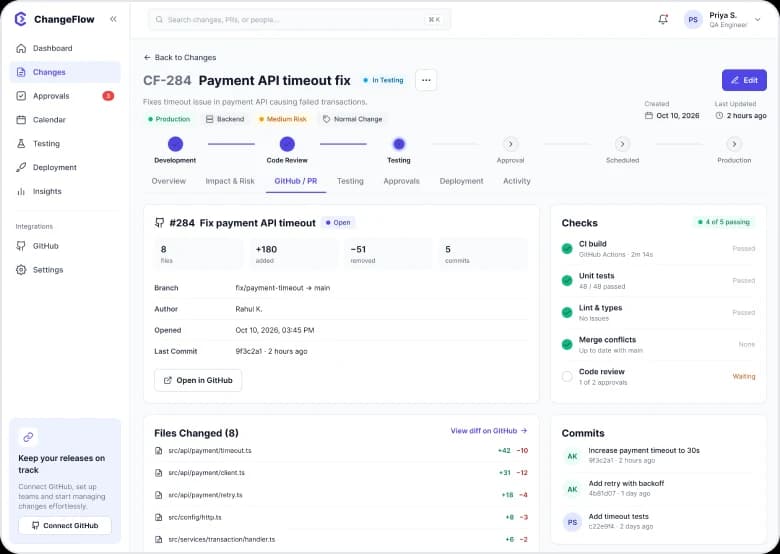The height and width of the screenshot is (554, 780).
Task: Click View diff on GitHub link
Action: click(489, 431)
